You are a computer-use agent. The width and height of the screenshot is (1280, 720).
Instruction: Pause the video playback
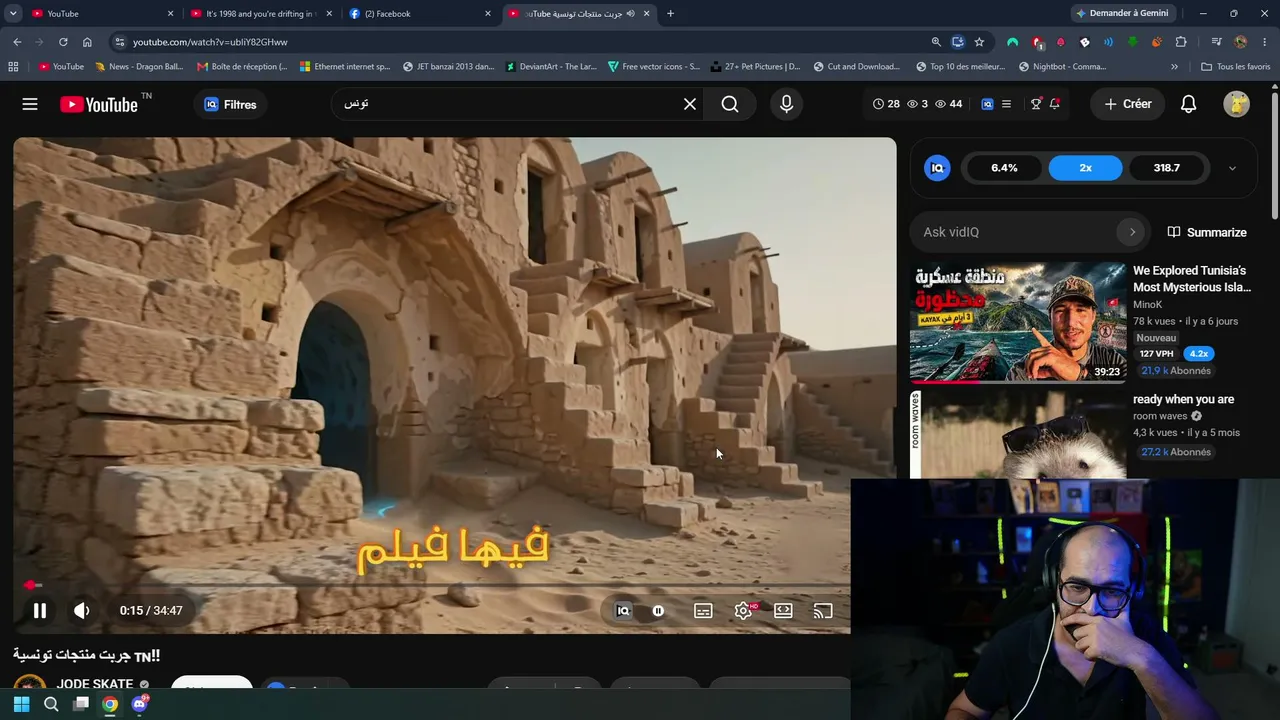tap(40, 610)
